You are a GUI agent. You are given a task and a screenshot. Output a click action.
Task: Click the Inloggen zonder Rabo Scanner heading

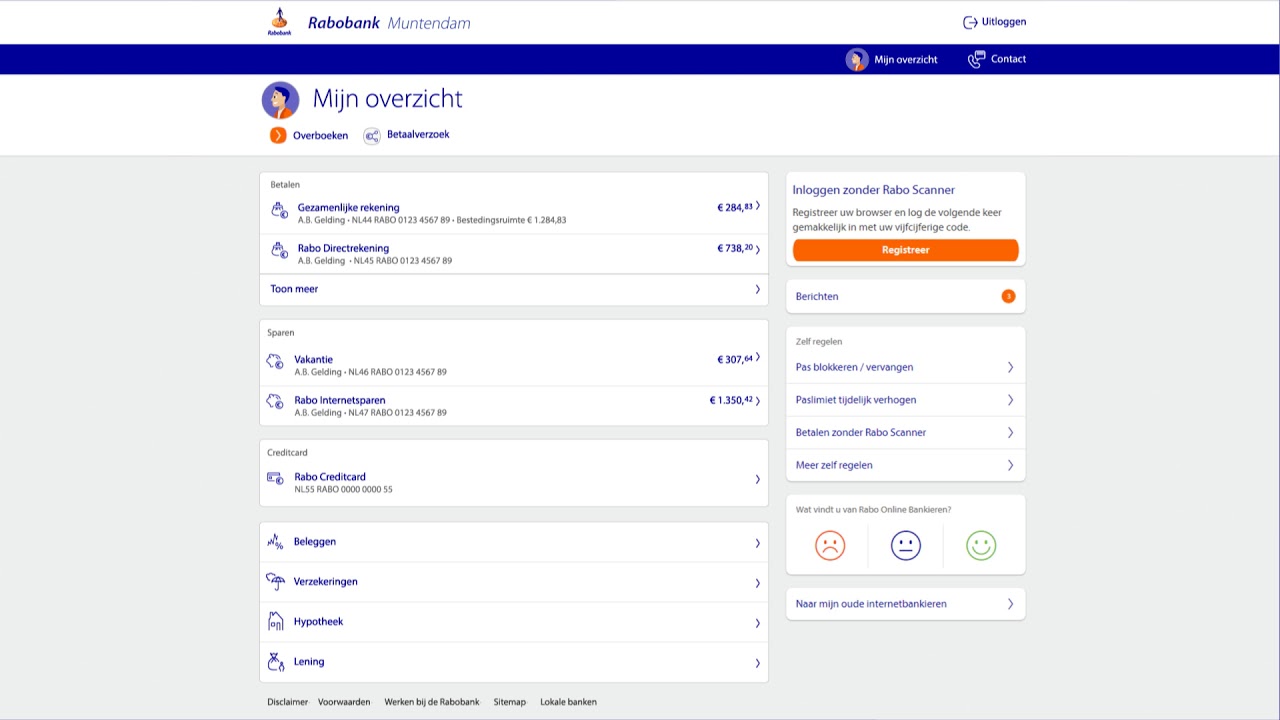(x=874, y=190)
